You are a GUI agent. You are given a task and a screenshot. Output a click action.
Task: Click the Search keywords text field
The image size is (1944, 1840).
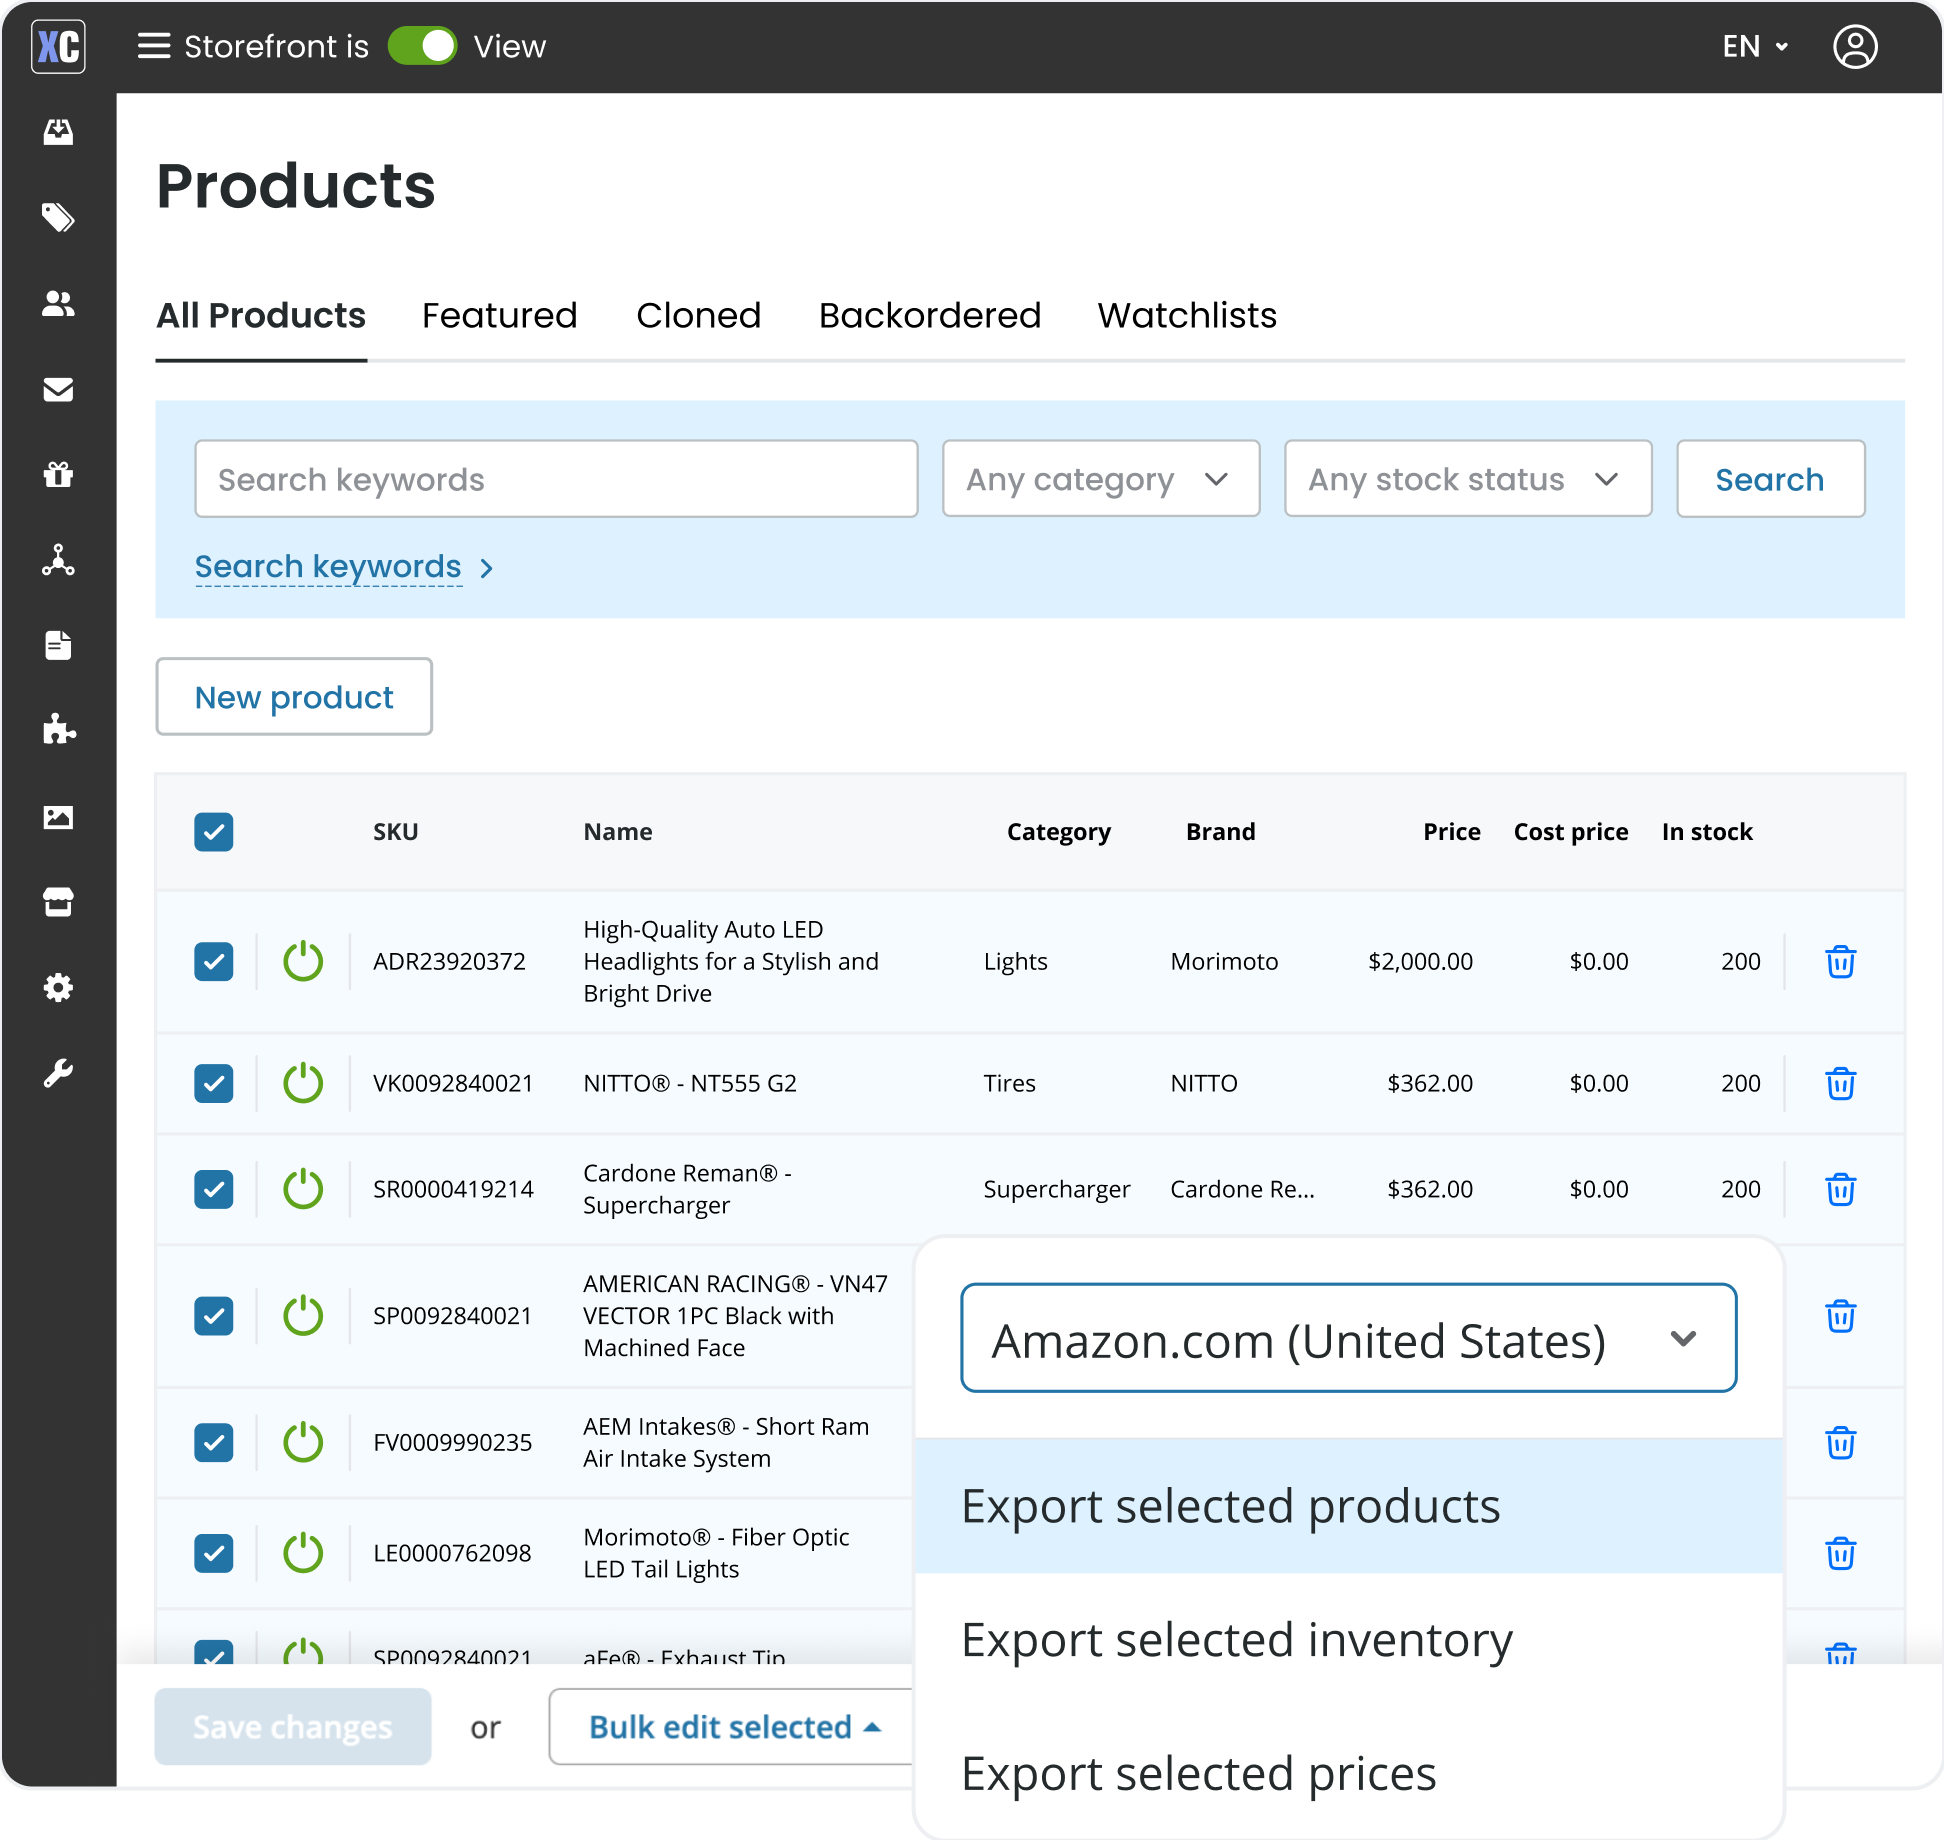click(x=556, y=479)
